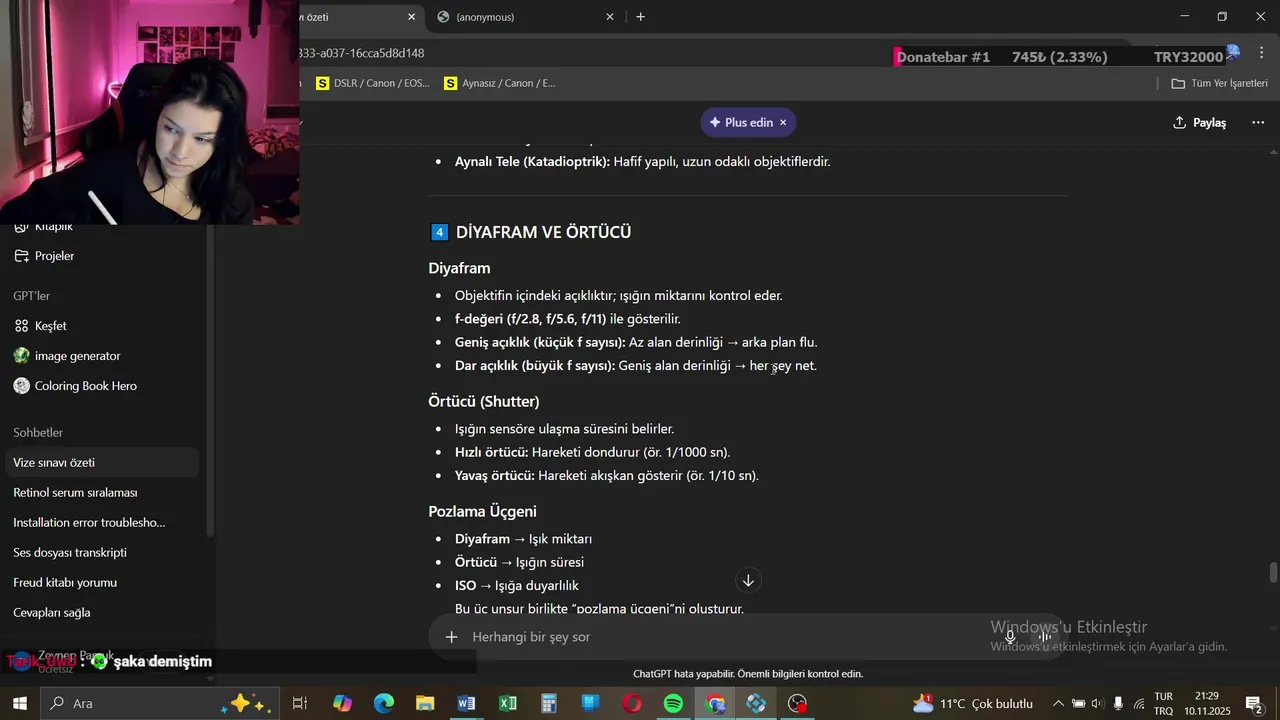Click the microphone dictation icon in prompt
The image size is (1280, 720).
[1010, 637]
